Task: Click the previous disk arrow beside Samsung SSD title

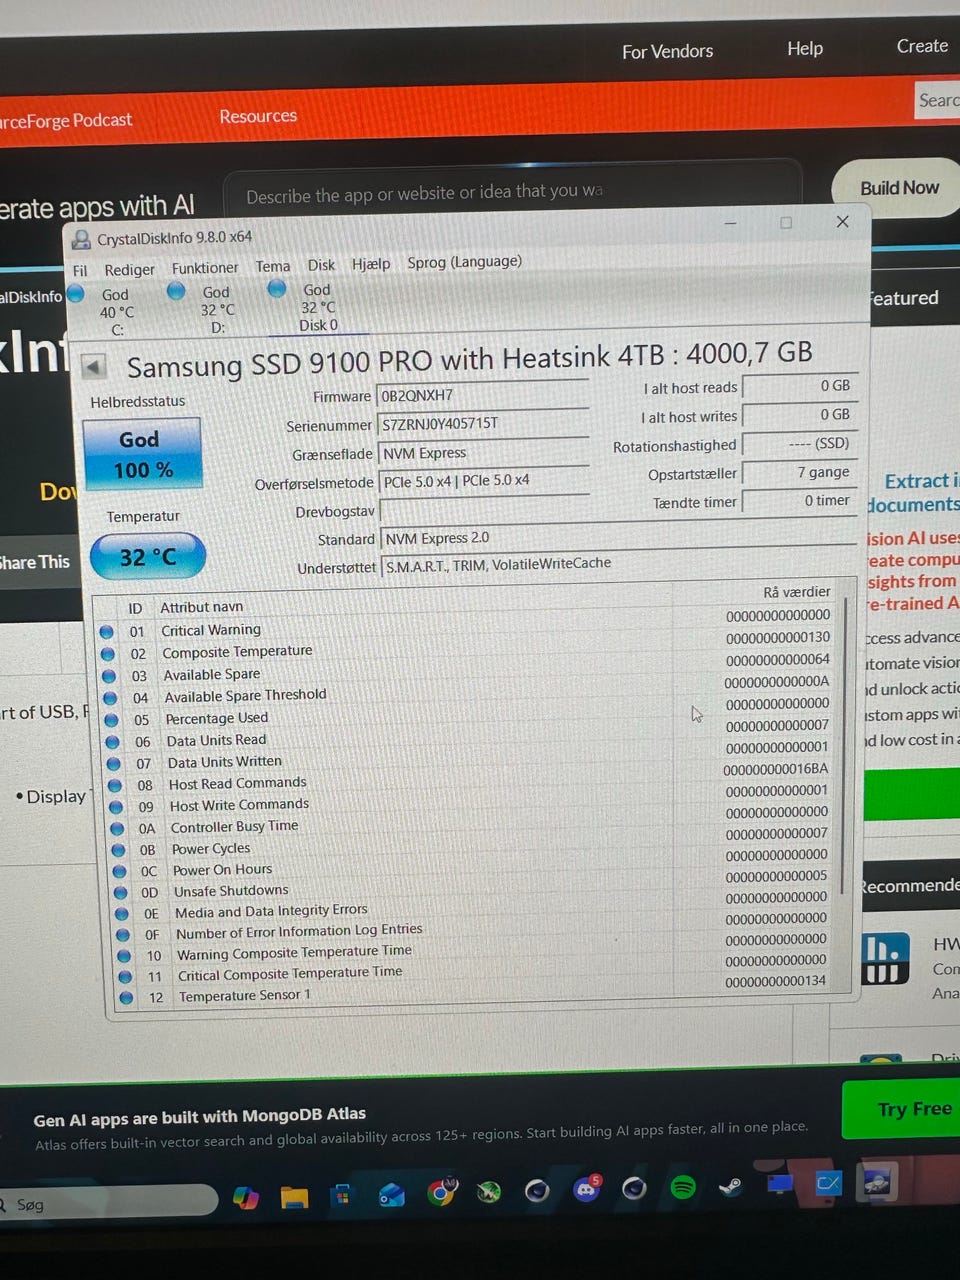Action: tap(94, 366)
